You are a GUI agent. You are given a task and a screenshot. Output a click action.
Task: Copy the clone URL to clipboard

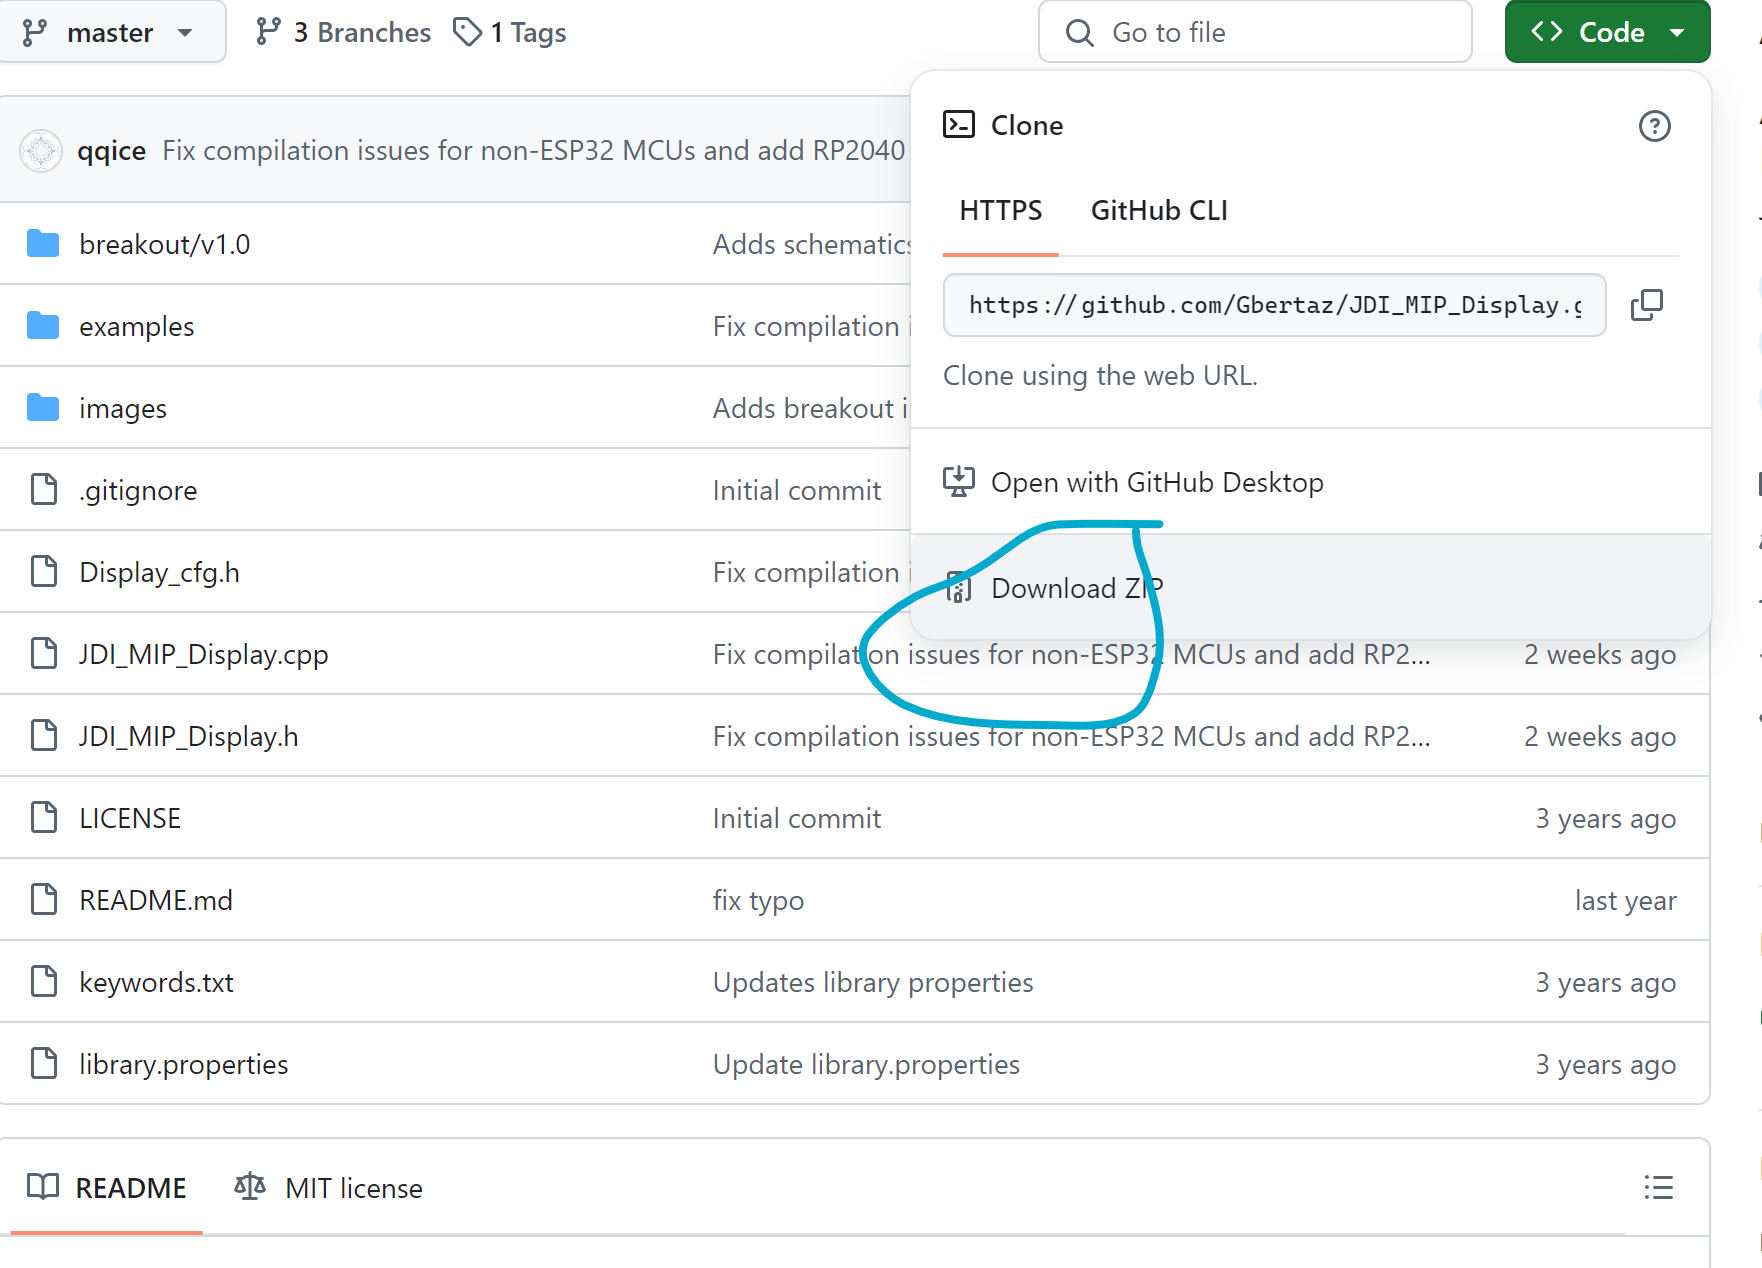coord(1647,305)
